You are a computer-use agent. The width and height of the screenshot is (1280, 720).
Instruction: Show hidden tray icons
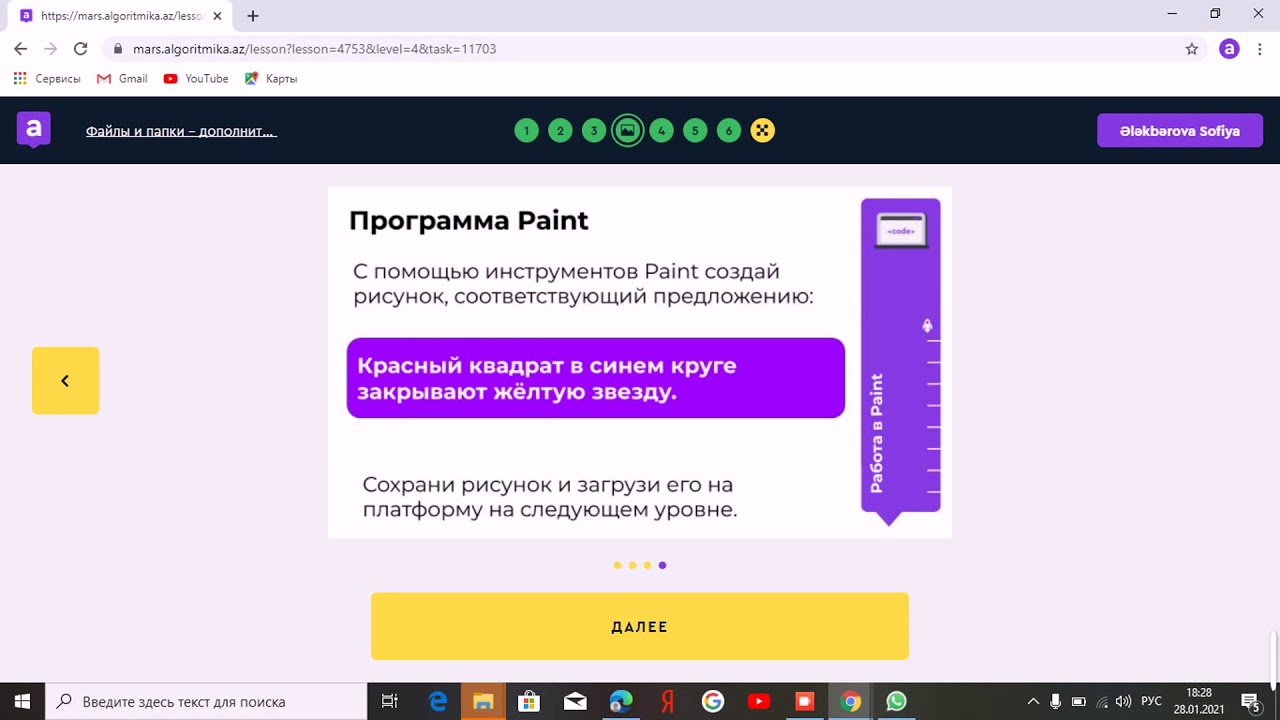point(1033,701)
